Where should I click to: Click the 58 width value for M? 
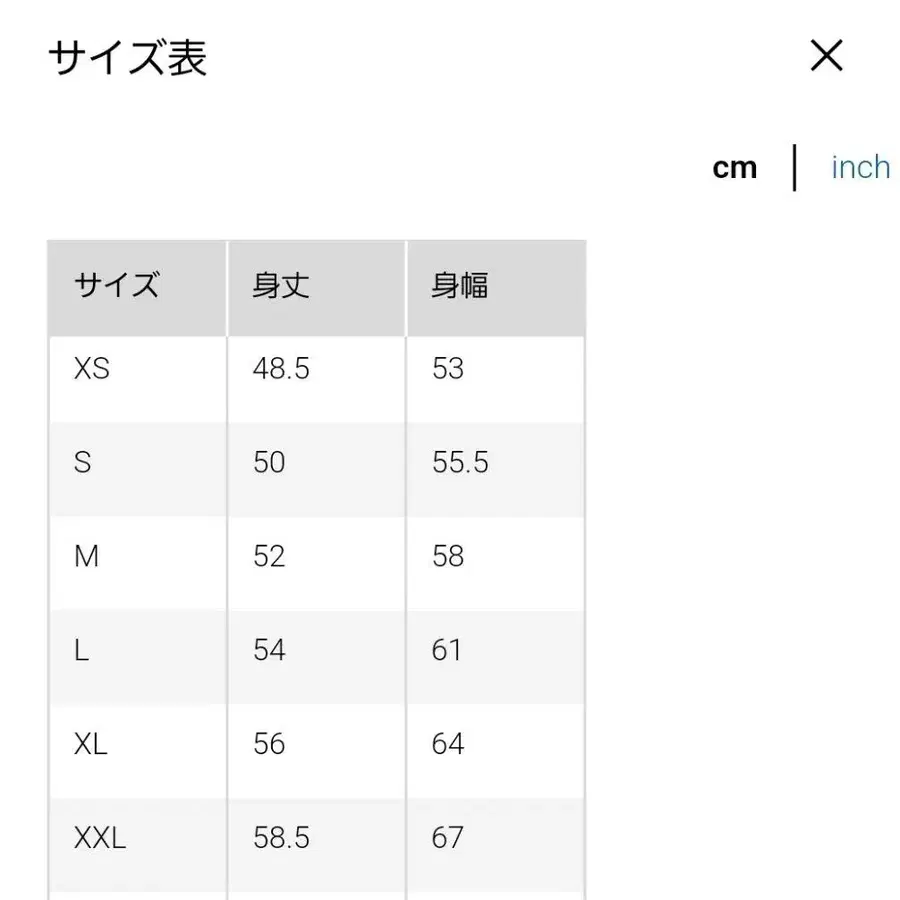pos(446,557)
